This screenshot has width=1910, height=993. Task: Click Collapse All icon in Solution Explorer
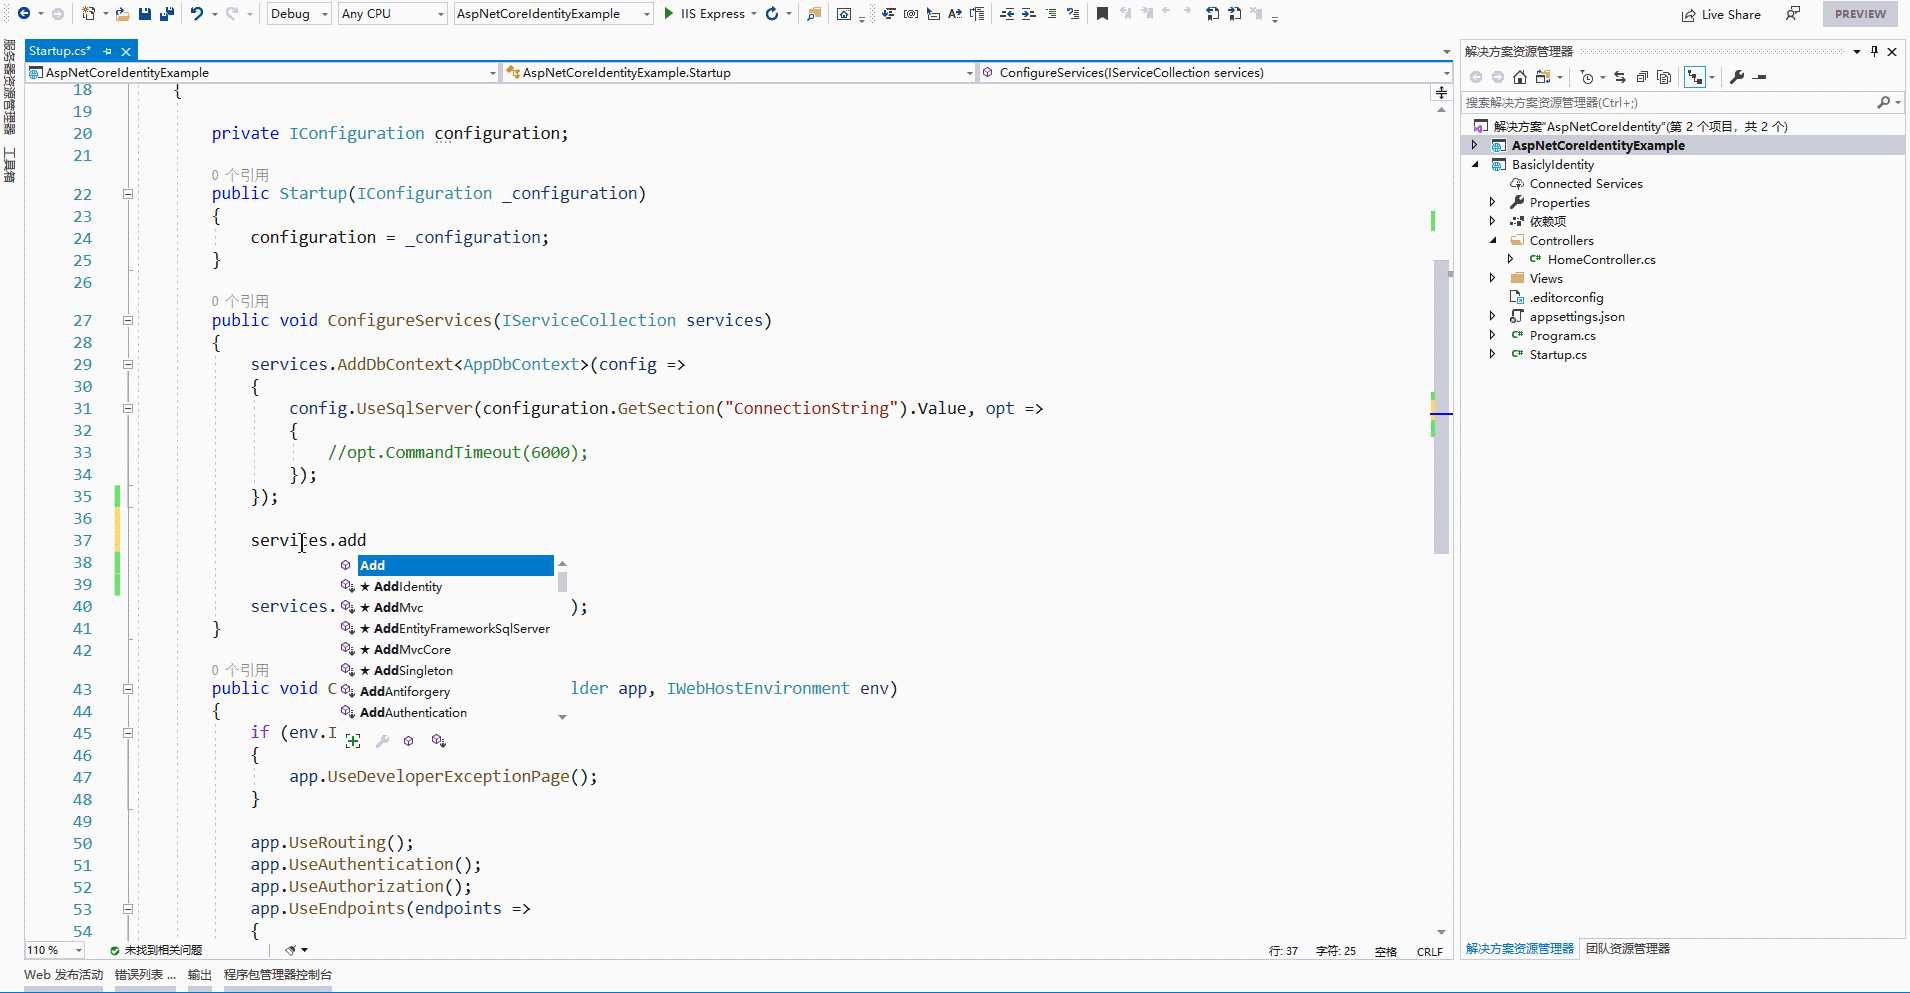[x=1642, y=77]
